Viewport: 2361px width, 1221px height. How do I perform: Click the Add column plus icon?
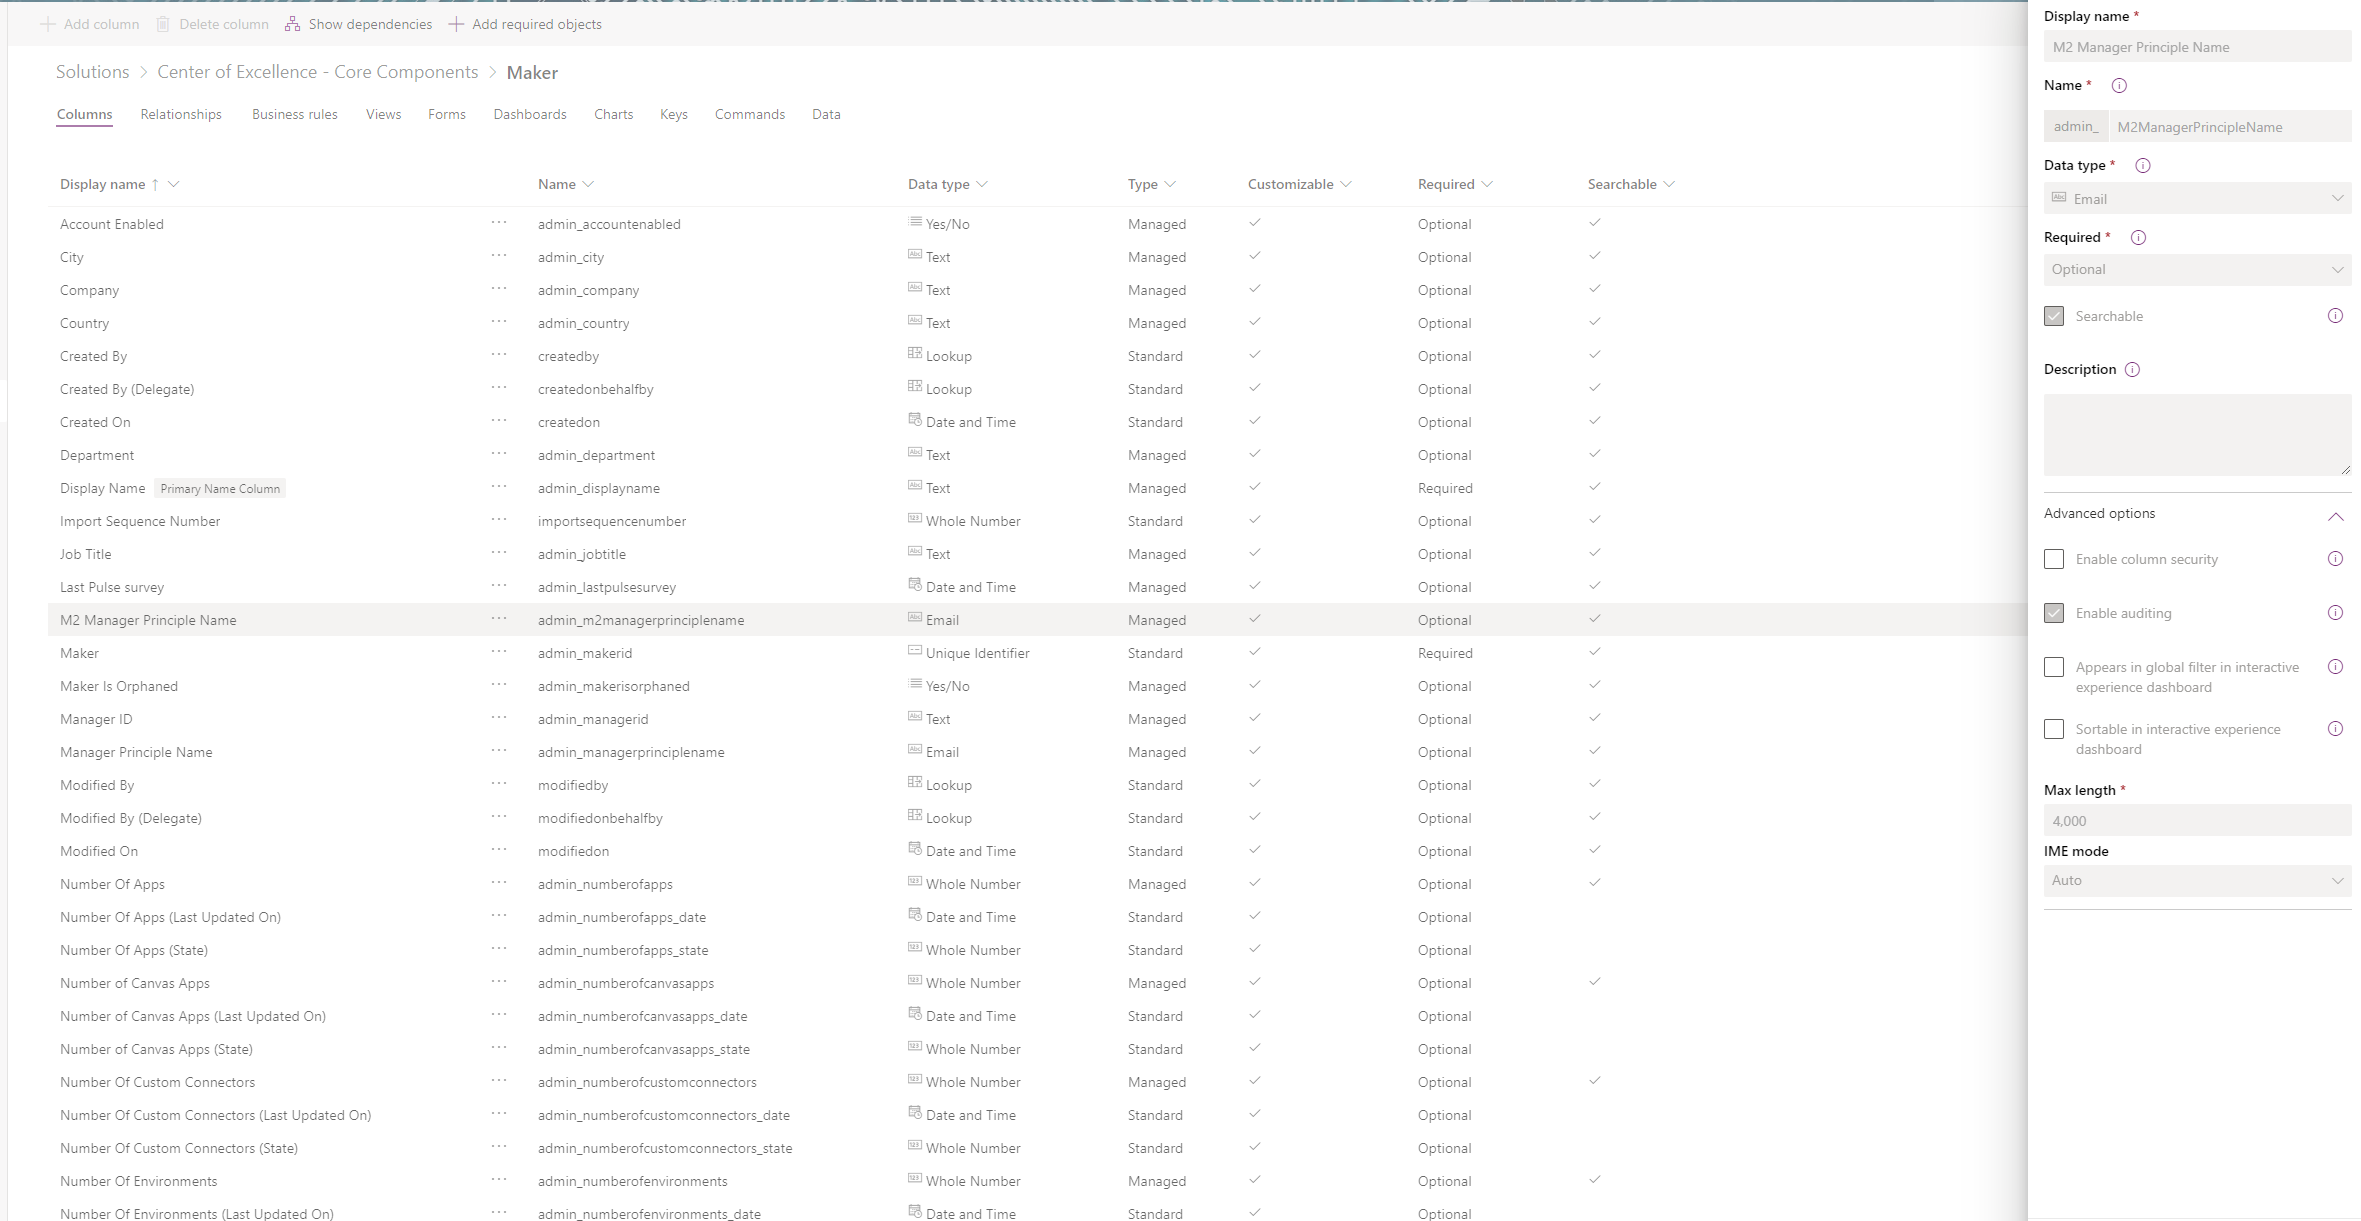(47, 24)
